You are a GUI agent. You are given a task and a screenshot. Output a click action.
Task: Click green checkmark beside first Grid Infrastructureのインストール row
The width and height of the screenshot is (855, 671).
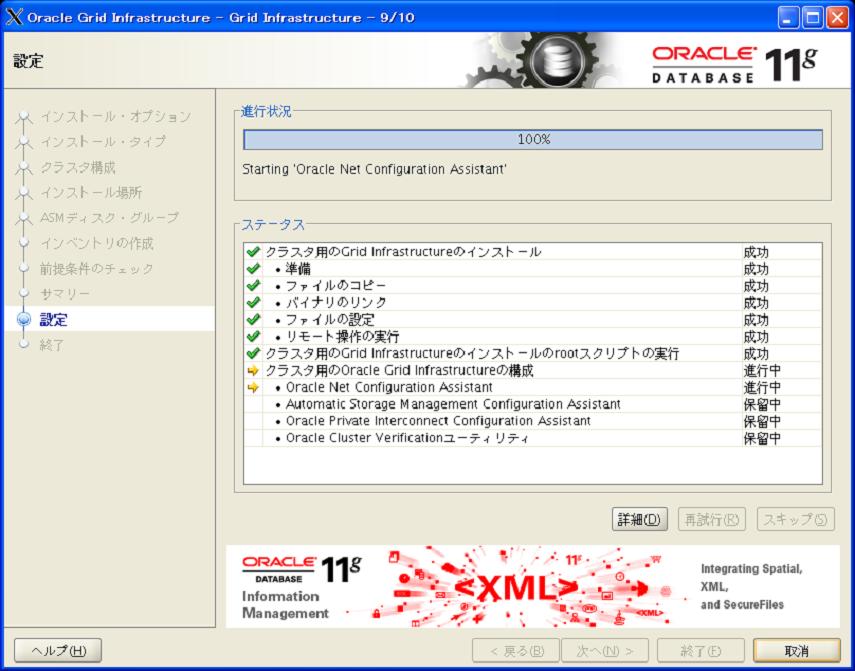(253, 252)
